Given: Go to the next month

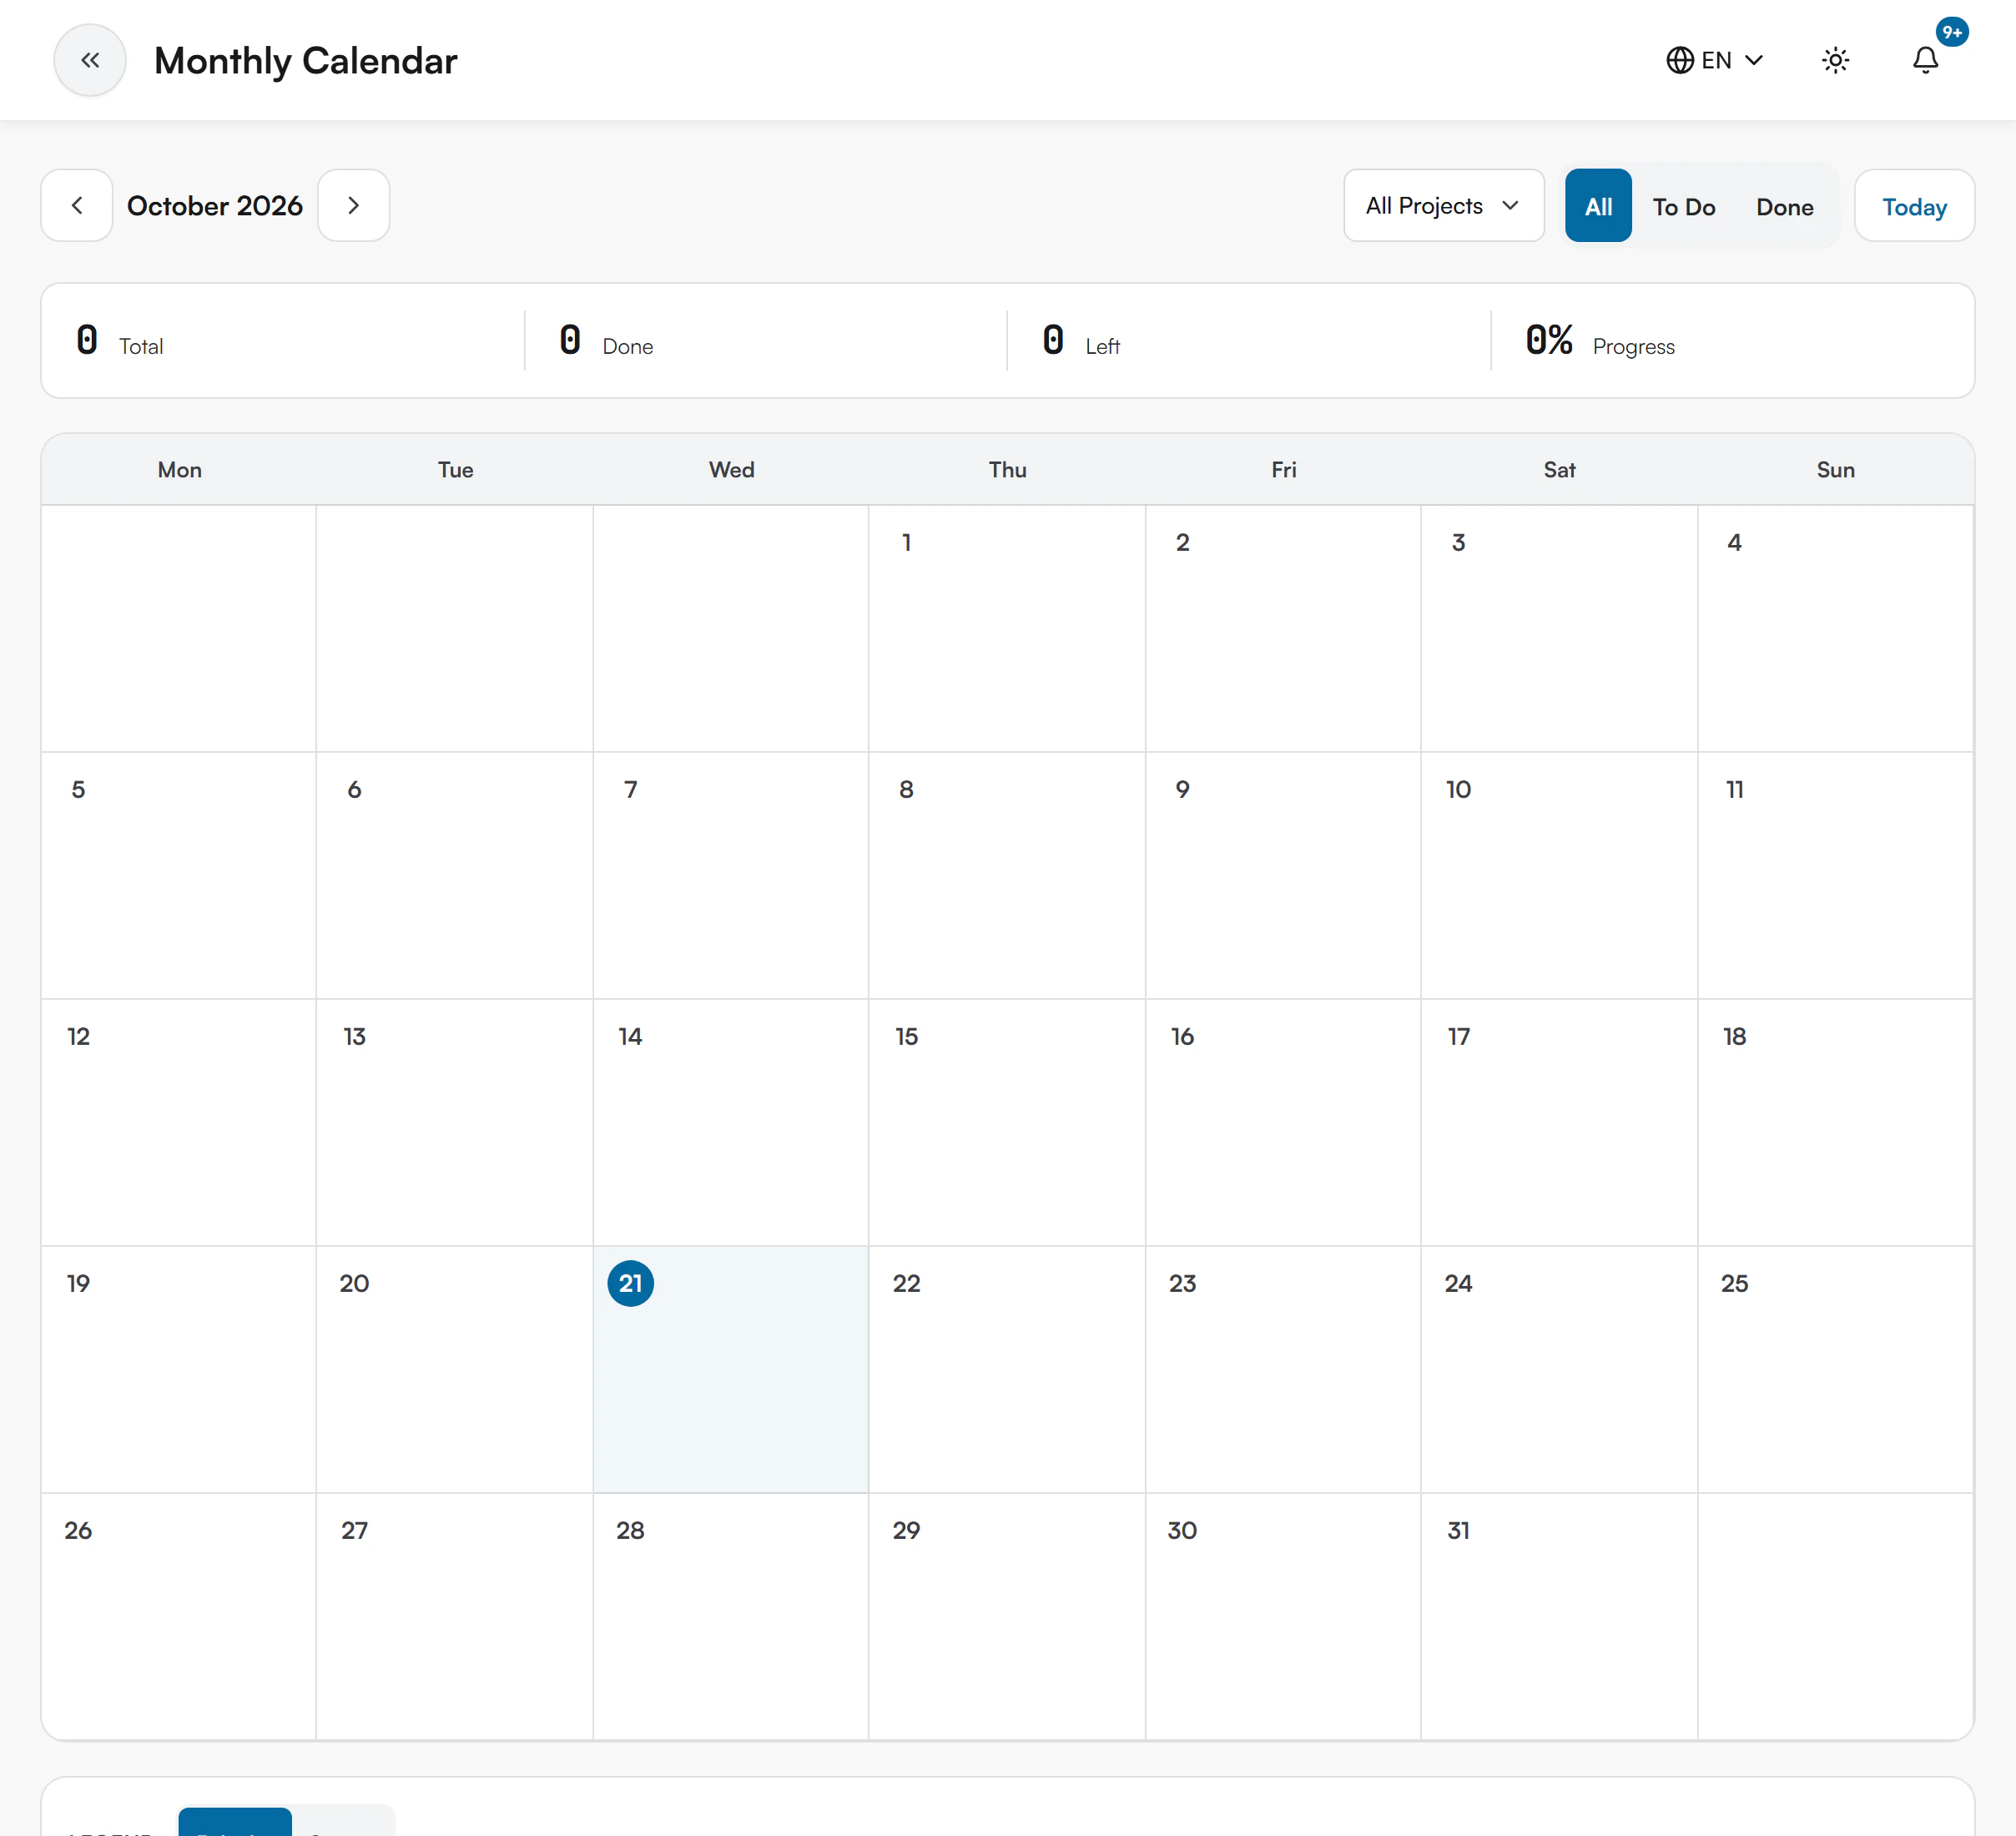Looking at the screenshot, I should pos(353,205).
